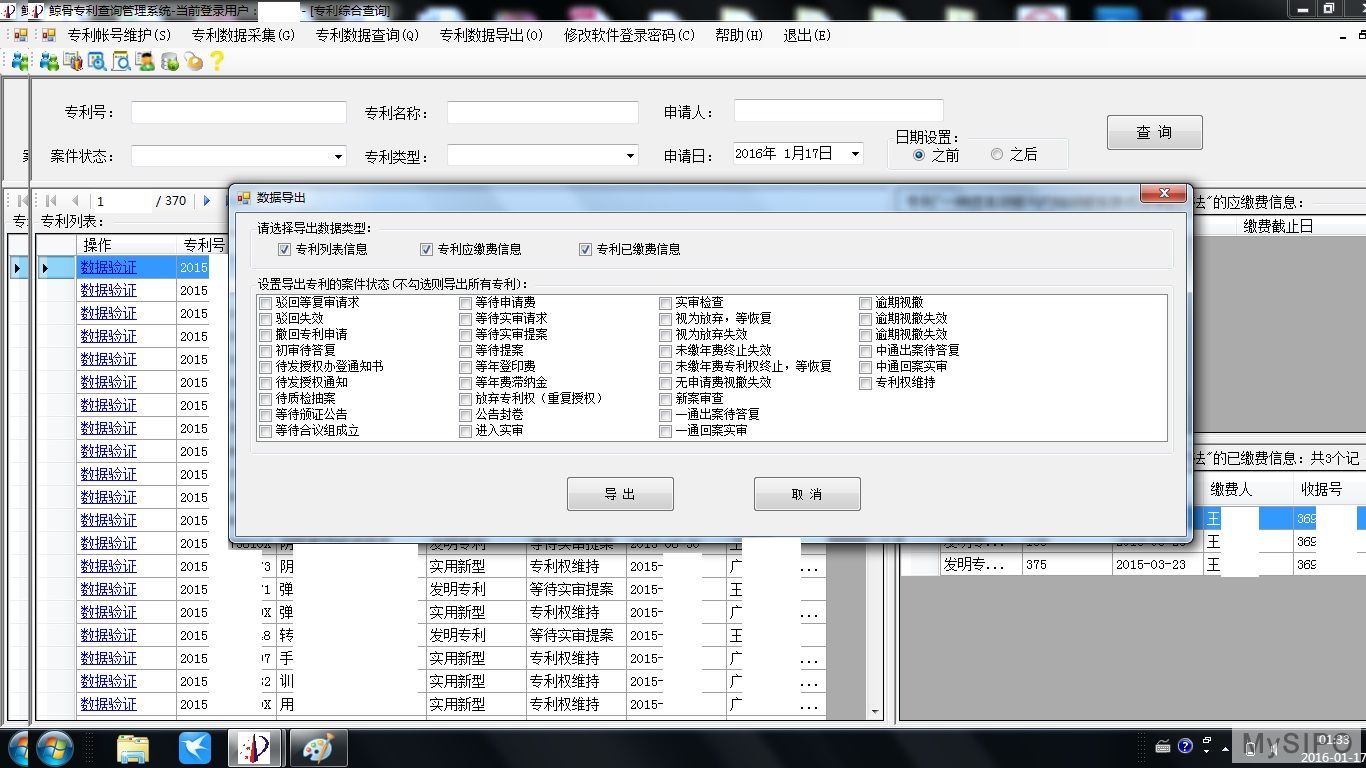Viewport: 1366px width, 768px height.
Task: Open the 专利数据采集(G) menu
Action: pos(243,35)
